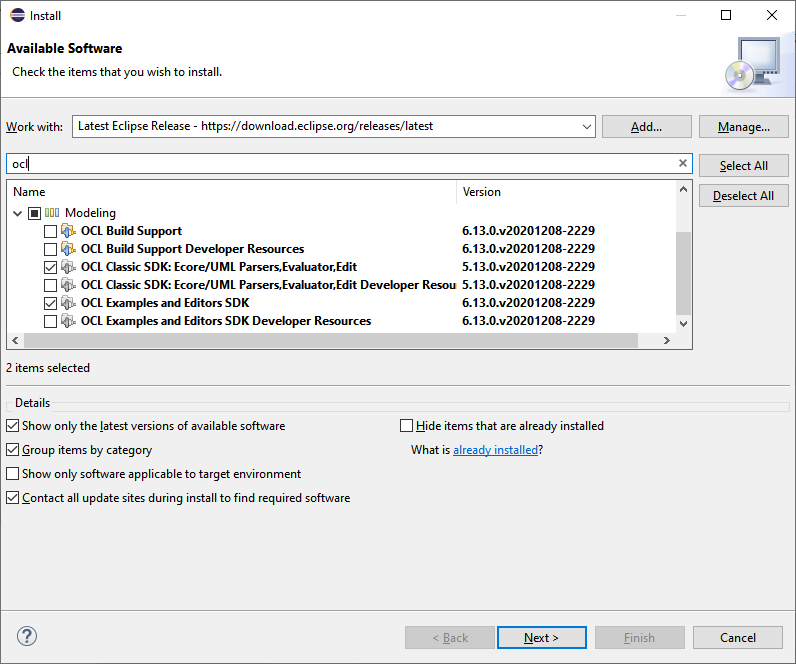Open the Work with site dropdown arrow
The width and height of the screenshot is (796, 664).
click(587, 126)
